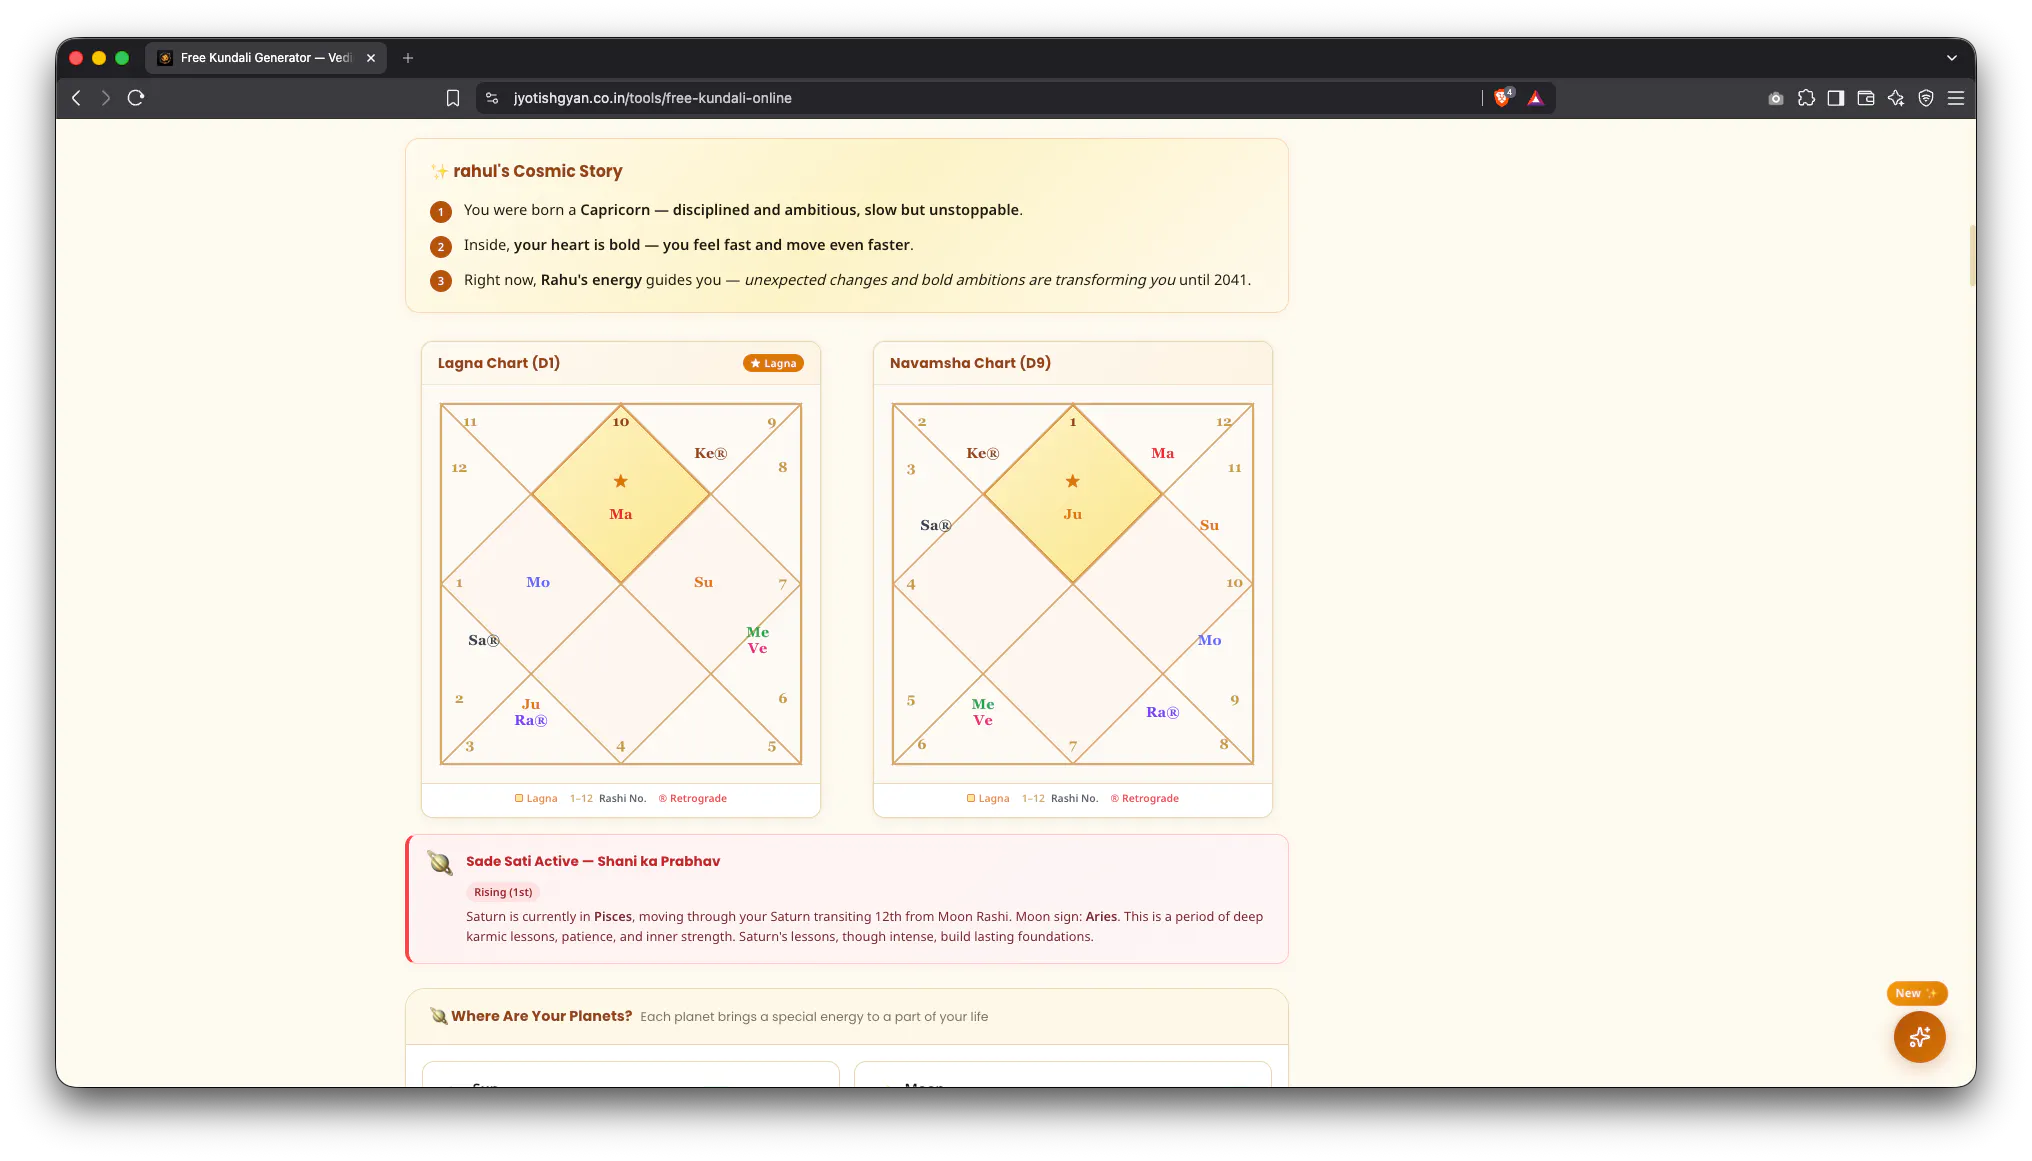The width and height of the screenshot is (2032, 1161).
Task: Click the Saturn planet icon in Sade Sati
Action: tap(440, 863)
